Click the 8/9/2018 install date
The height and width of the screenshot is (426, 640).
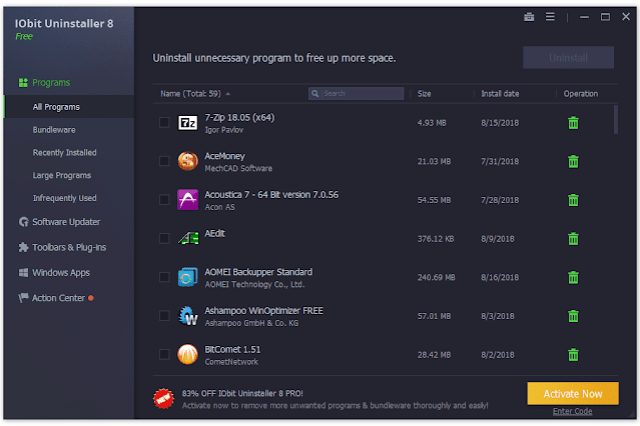click(x=498, y=239)
